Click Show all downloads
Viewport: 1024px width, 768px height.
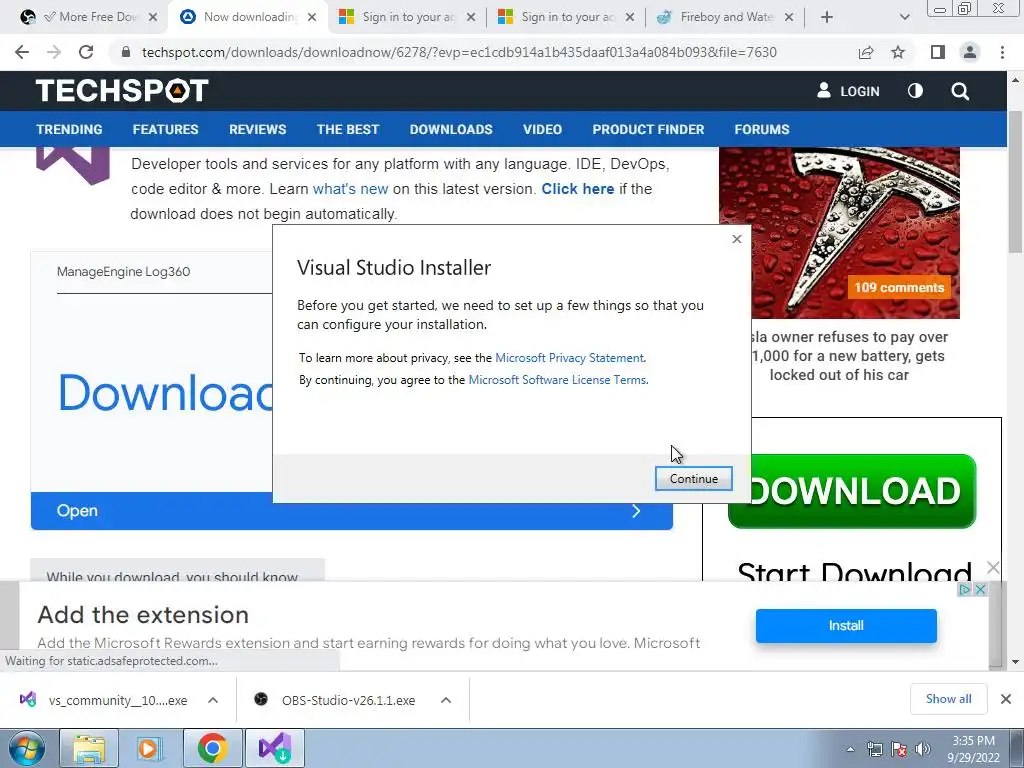click(x=948, y=699)
